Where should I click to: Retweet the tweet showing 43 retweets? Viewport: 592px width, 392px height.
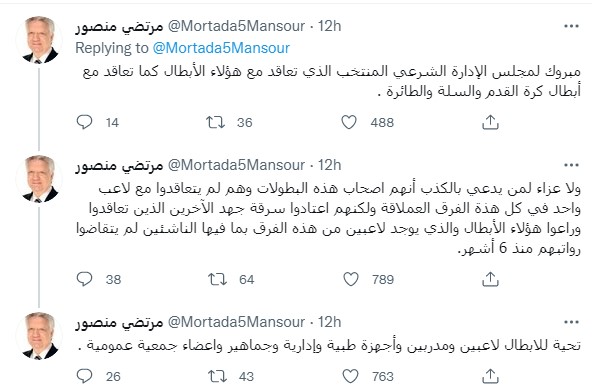[217, 376]
